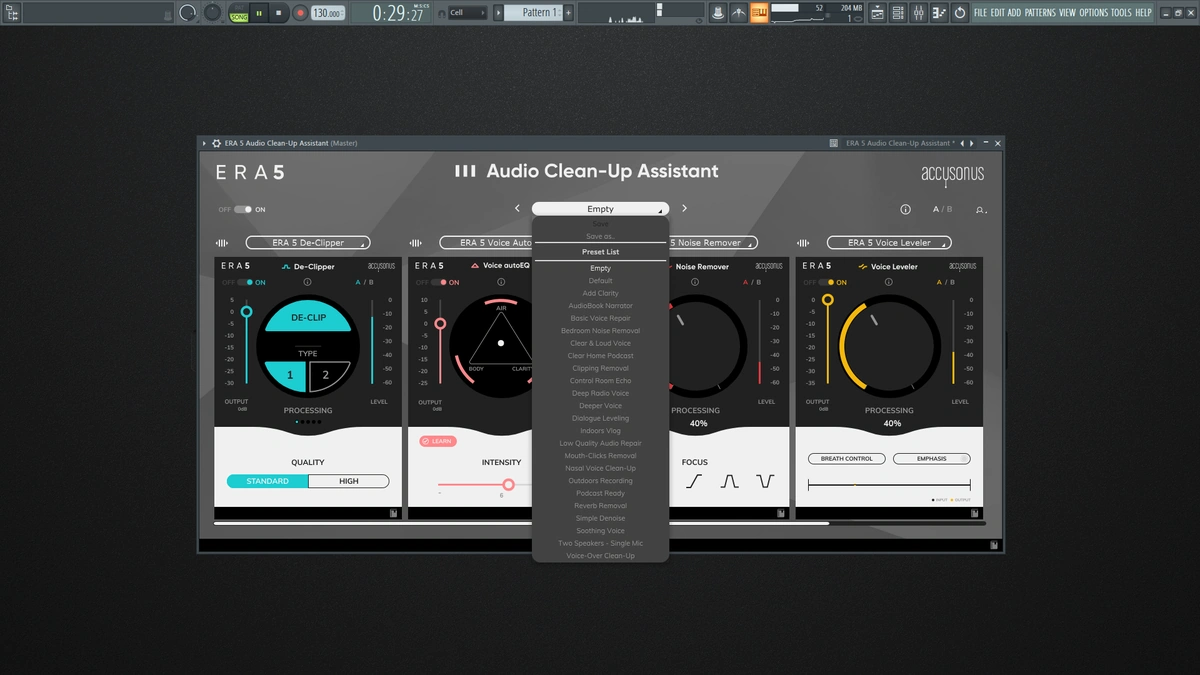Click Voice autoEQ intensity slider handle

pyautogui.click(x=508, y=484)
